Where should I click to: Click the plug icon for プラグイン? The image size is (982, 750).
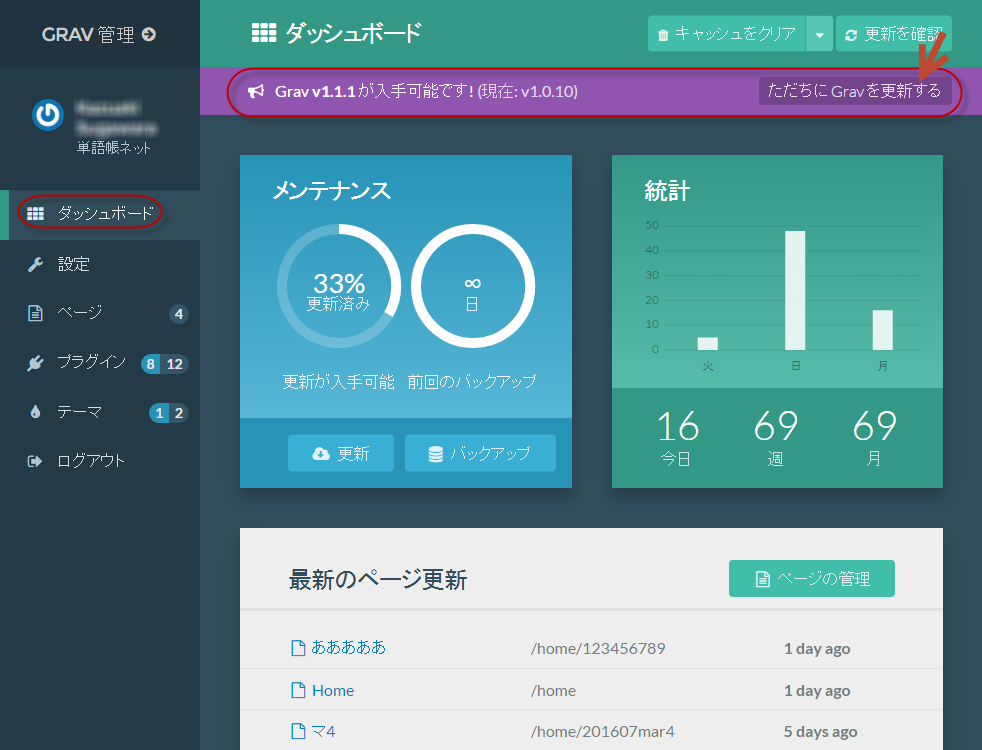coord(35,363)
